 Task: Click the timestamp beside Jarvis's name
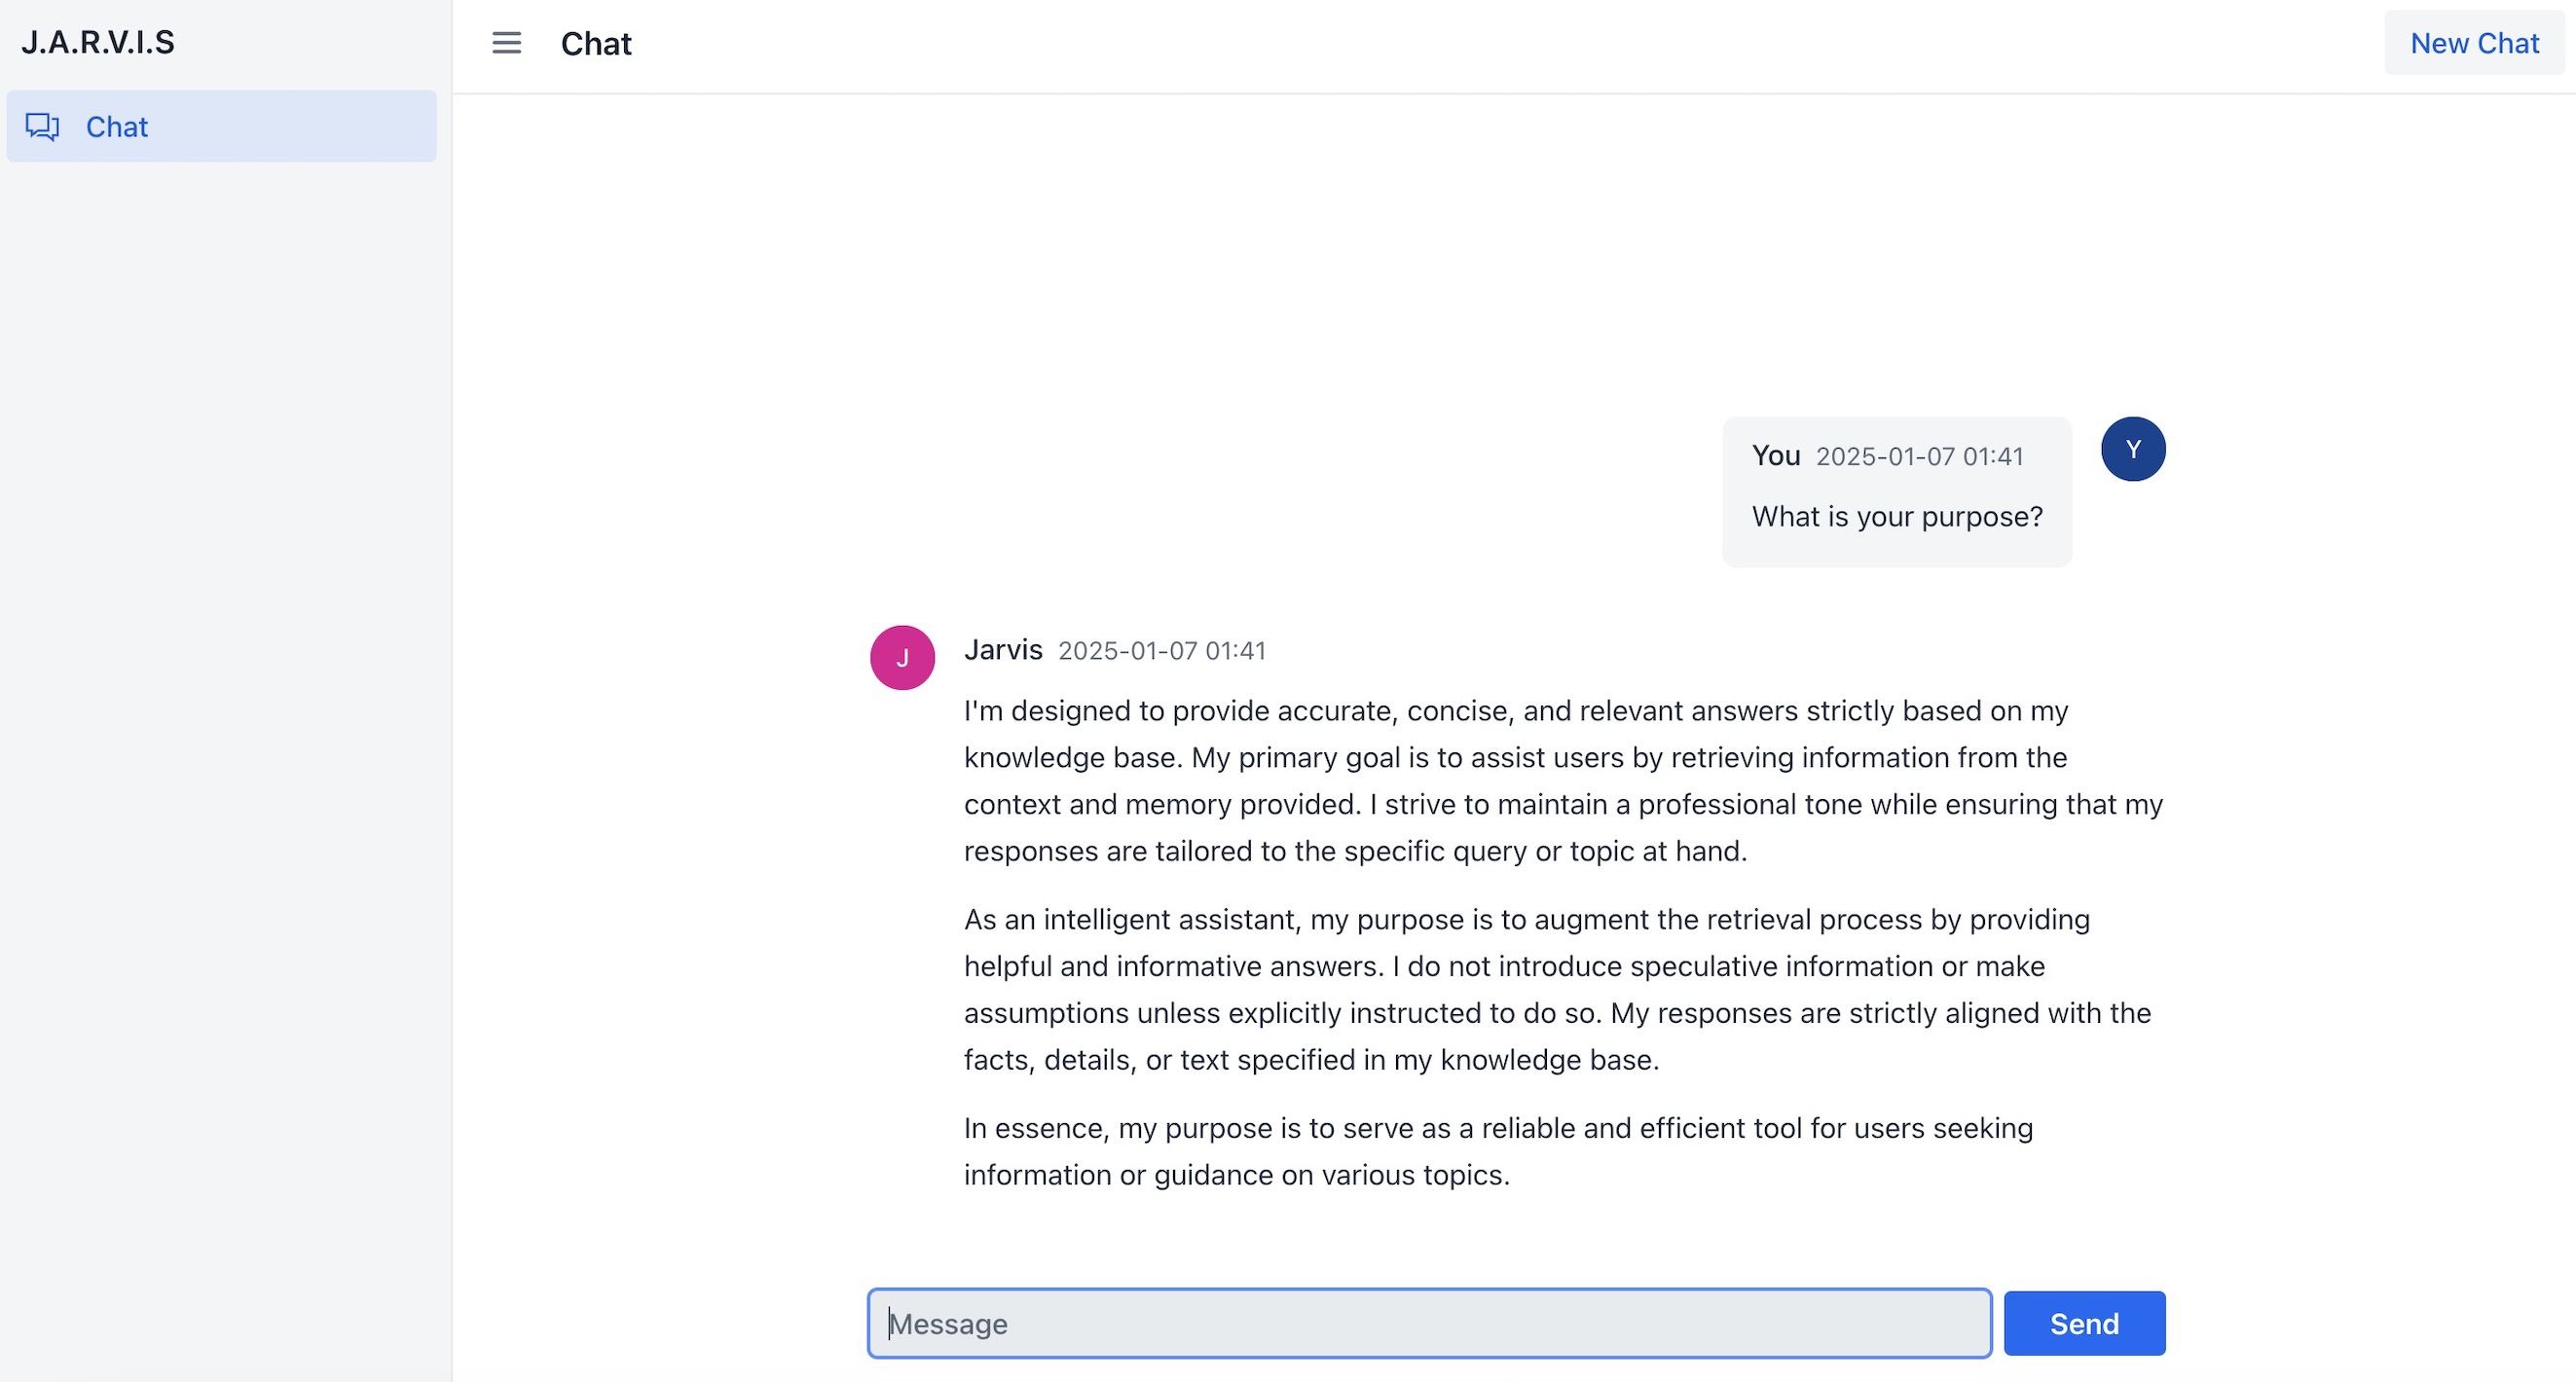click(1162, 651)
